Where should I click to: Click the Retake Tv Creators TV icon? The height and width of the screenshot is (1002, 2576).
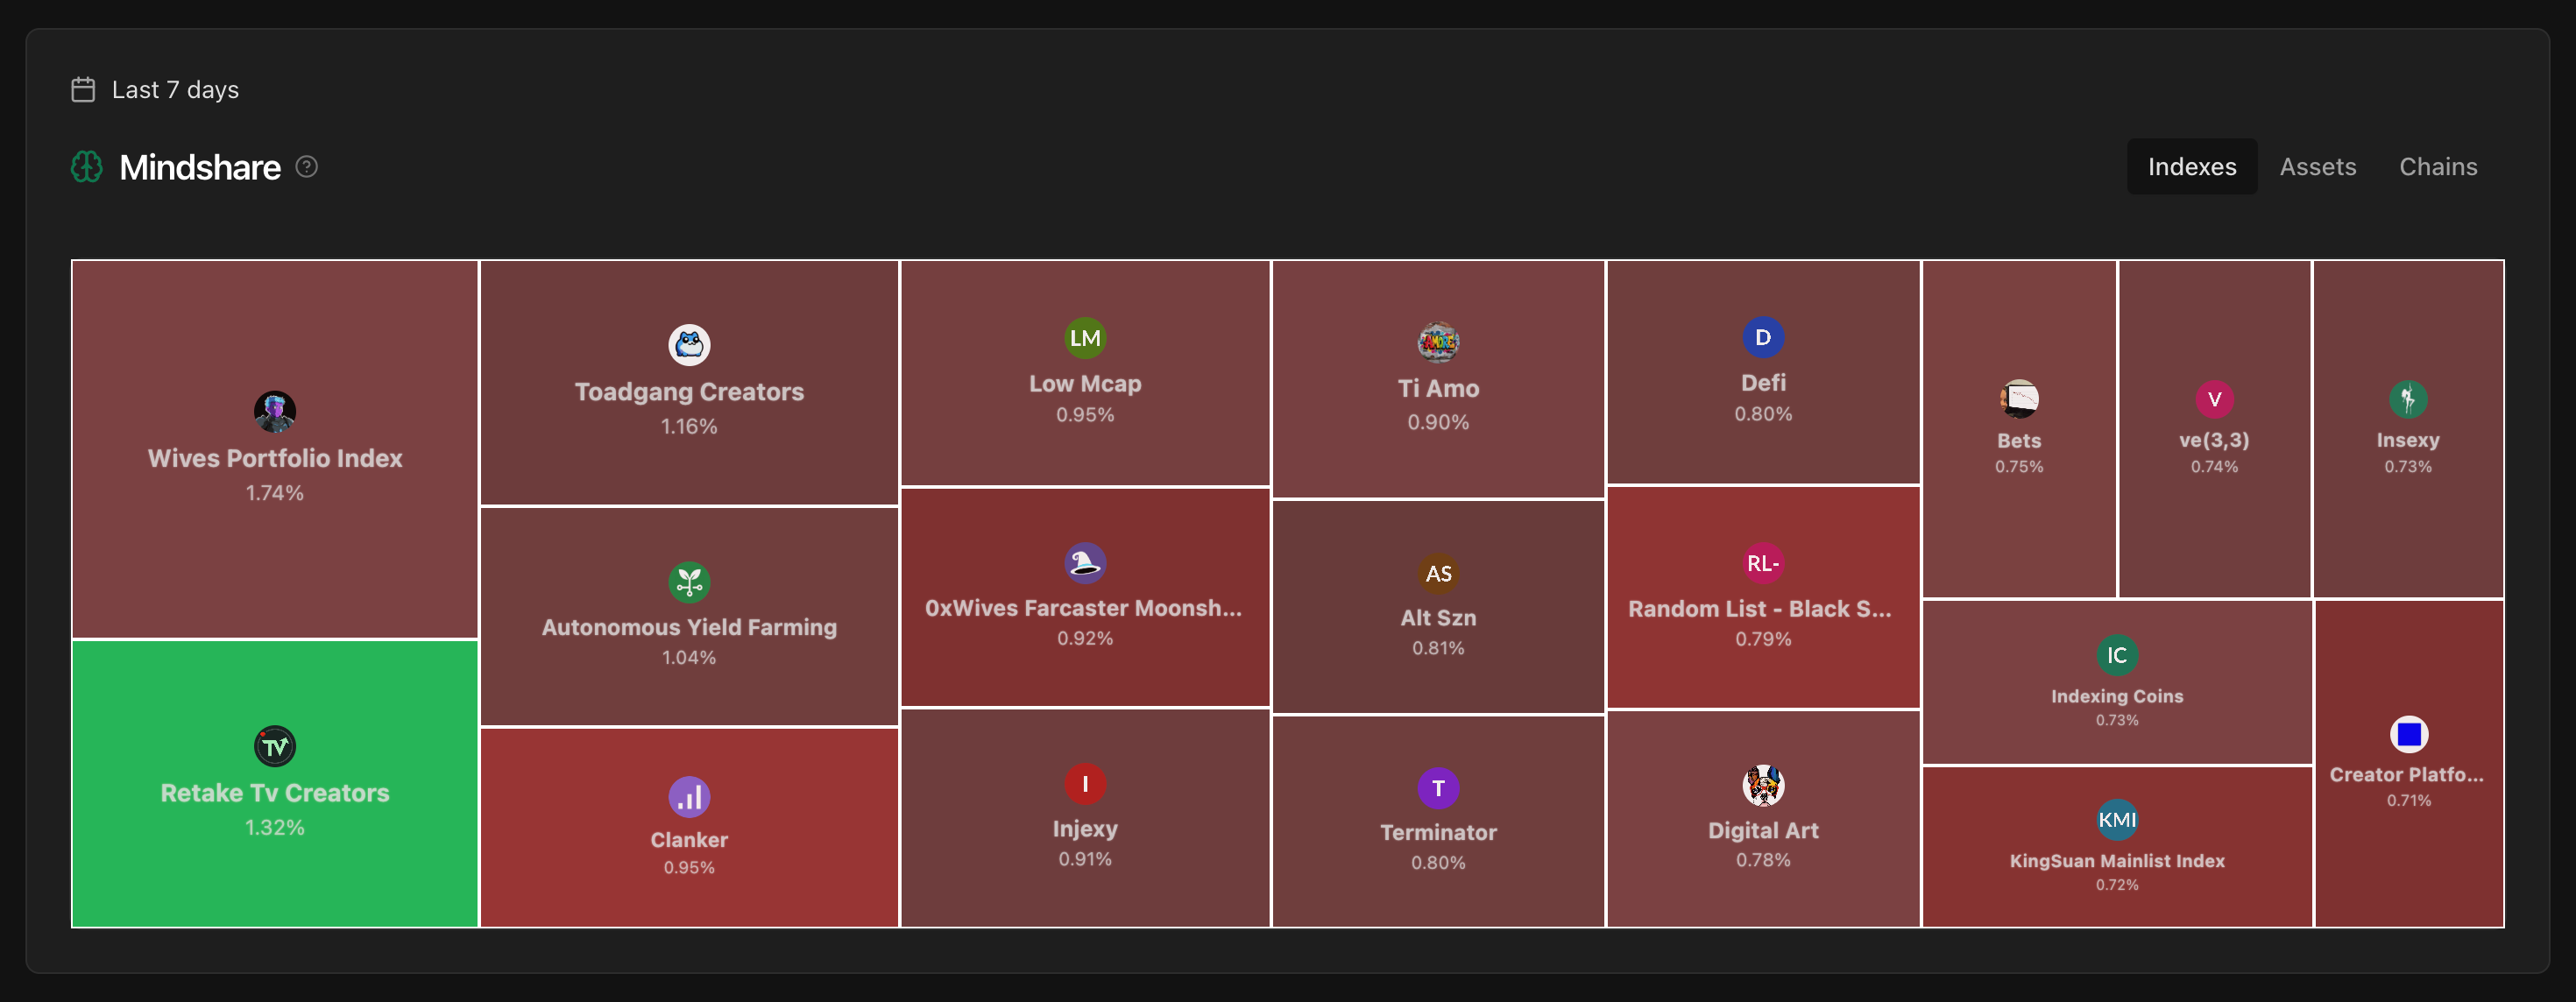click(275, 746)
